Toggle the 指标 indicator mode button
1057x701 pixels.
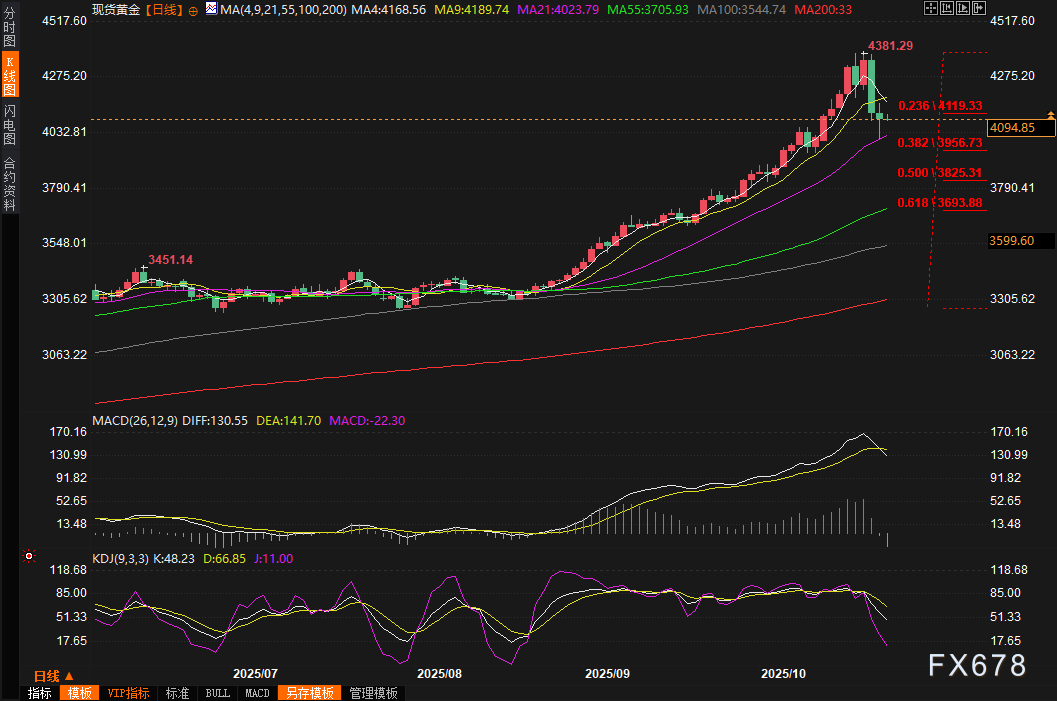click(40, 693)
